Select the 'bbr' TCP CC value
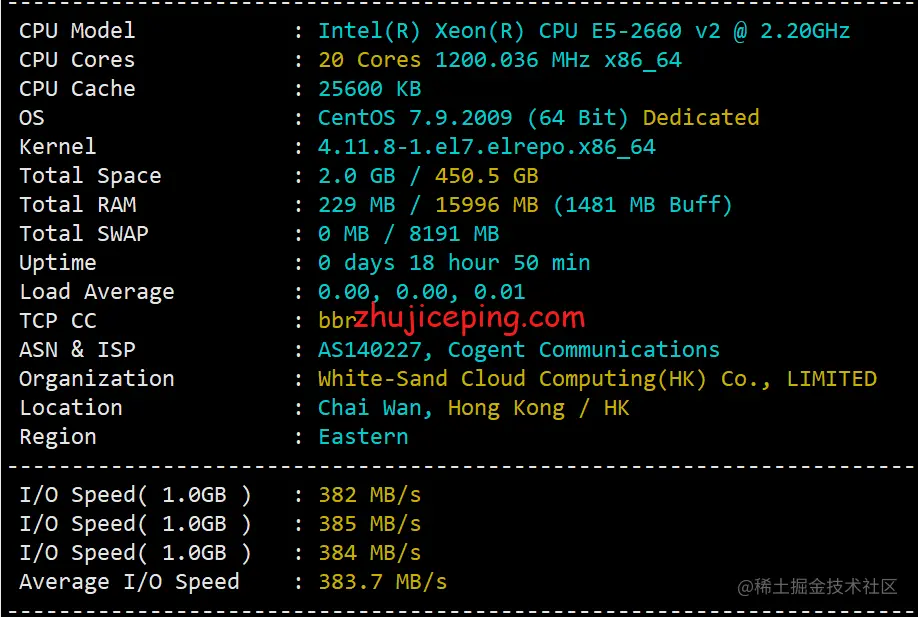Screen dimensions: 918x617 click(x=337, y=321)
